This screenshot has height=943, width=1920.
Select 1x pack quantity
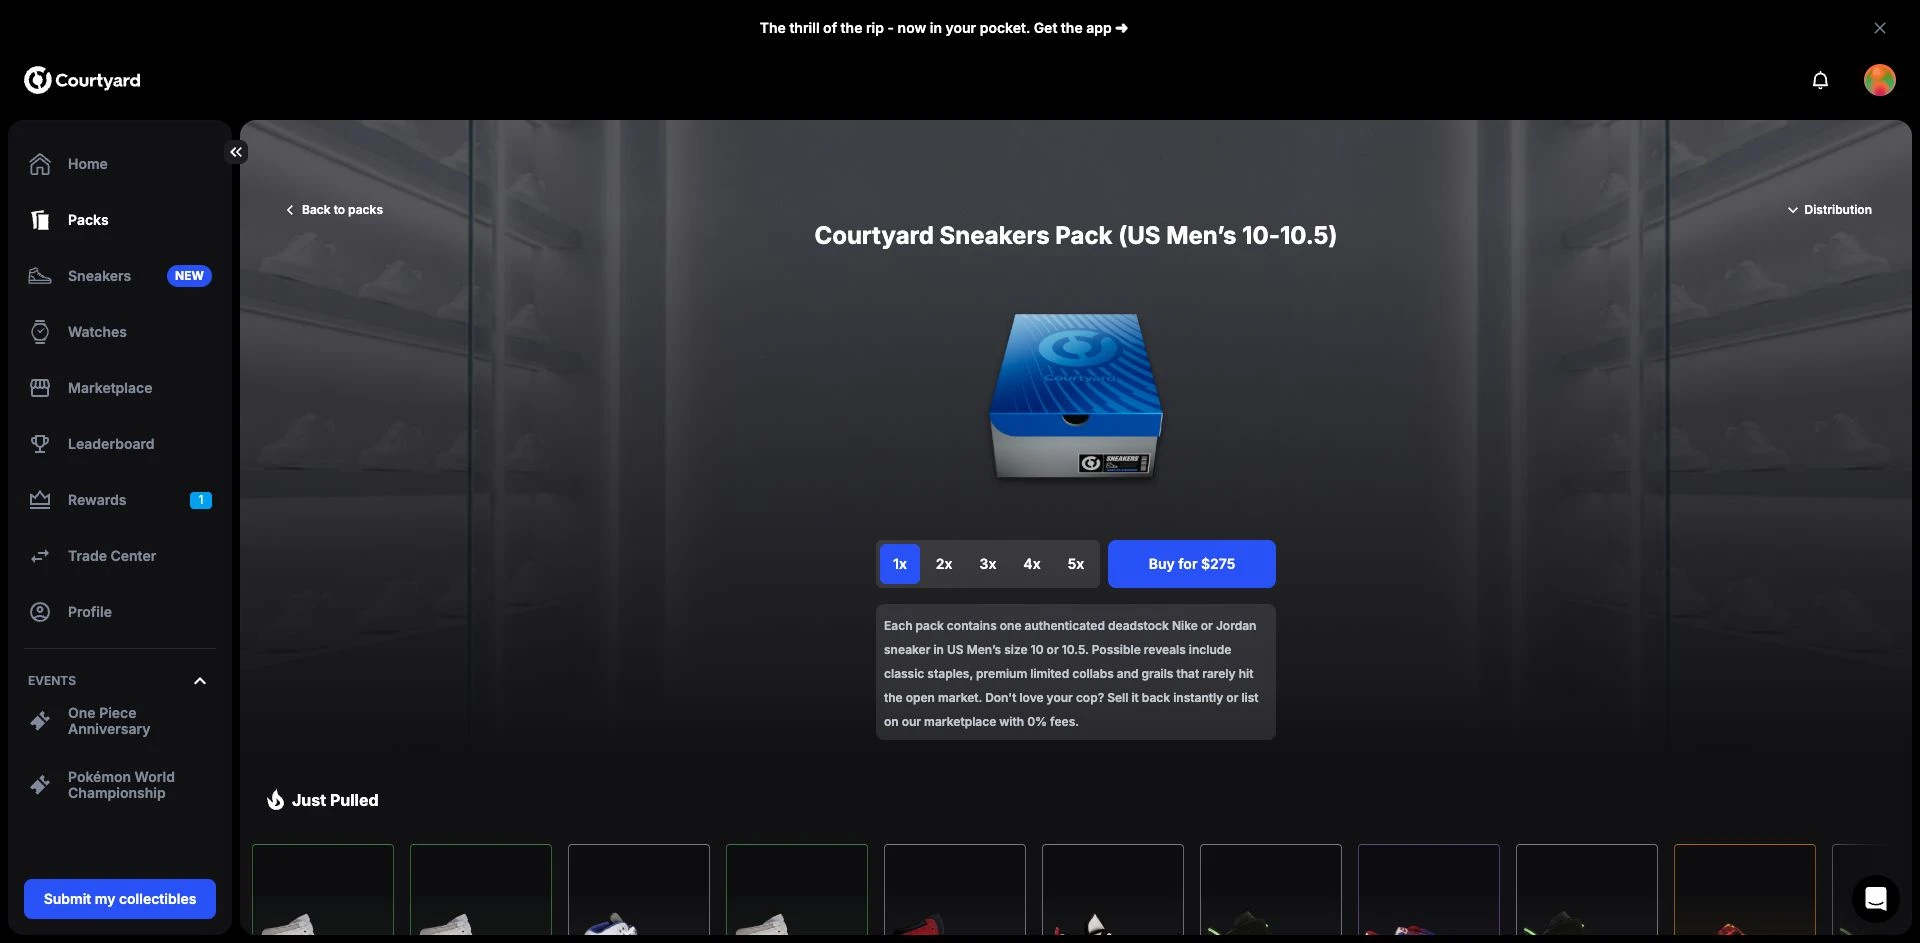click(900, 564)
